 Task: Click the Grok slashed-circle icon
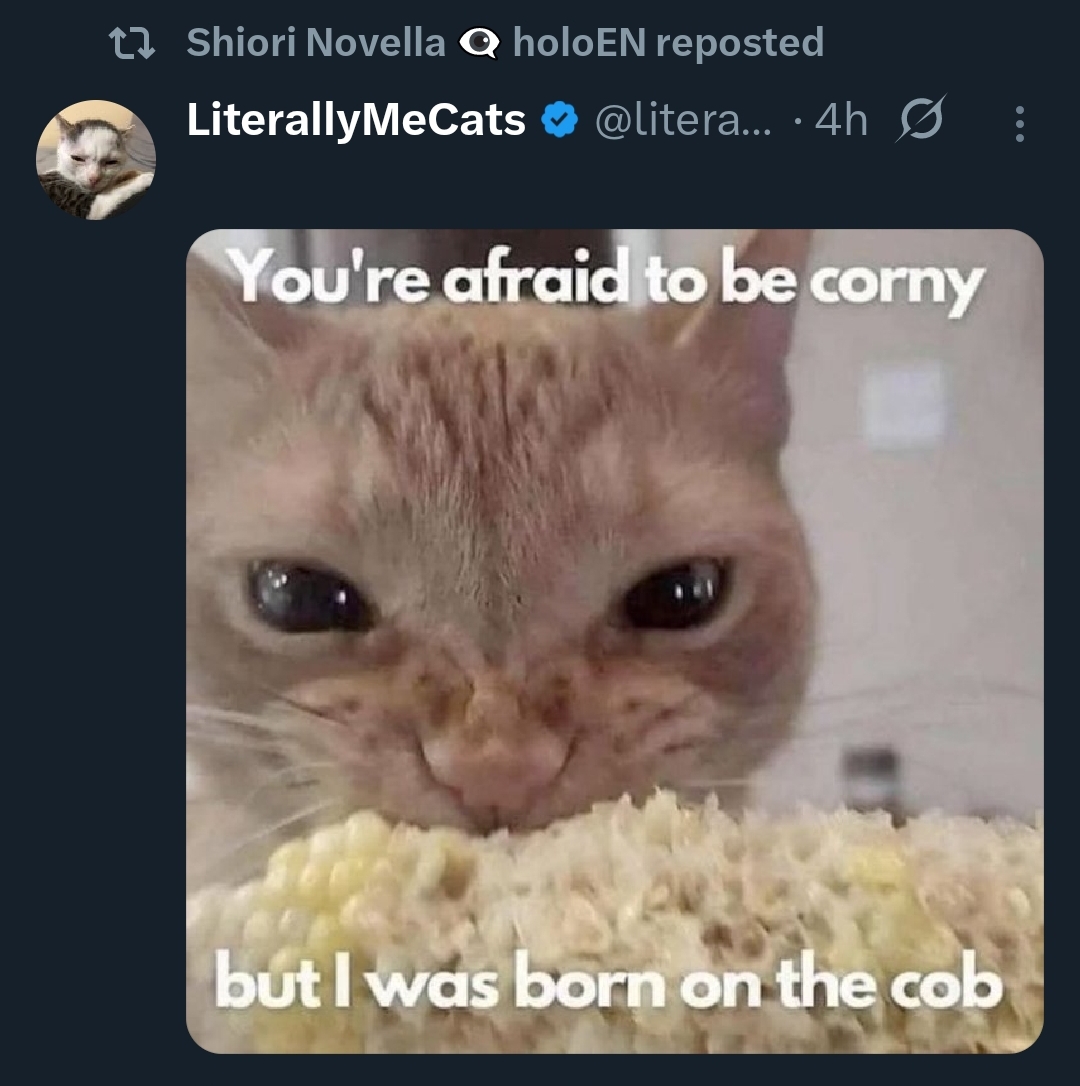tap(921, 119)
